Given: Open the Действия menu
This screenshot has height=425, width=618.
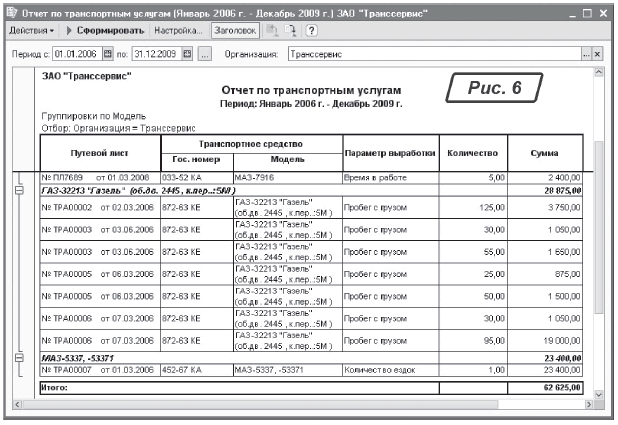Looking at the screenshot, I should [26, 32].
